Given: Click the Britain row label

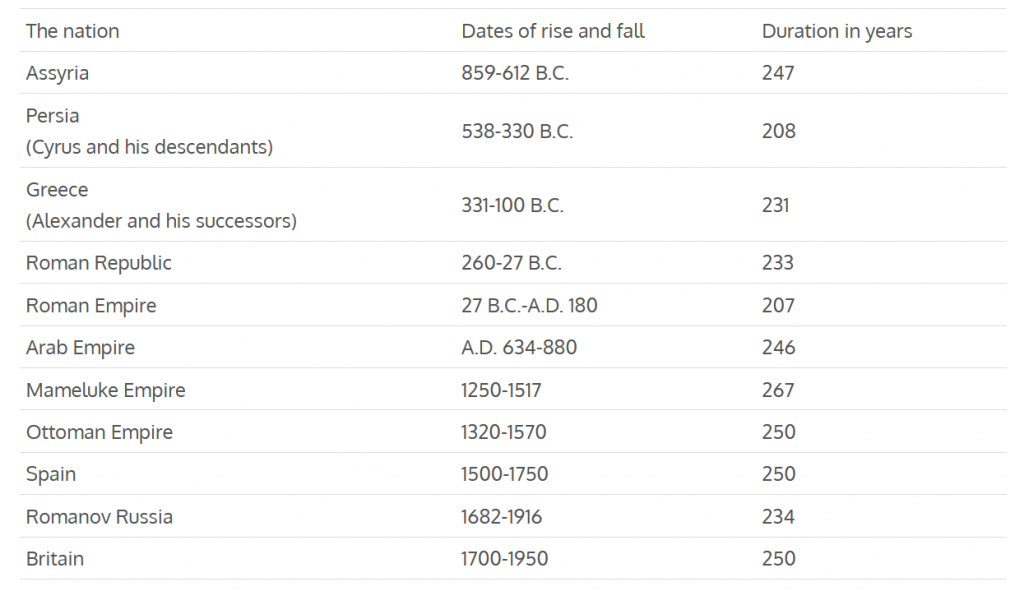Looking at the screenshot, I should point(55,559).
